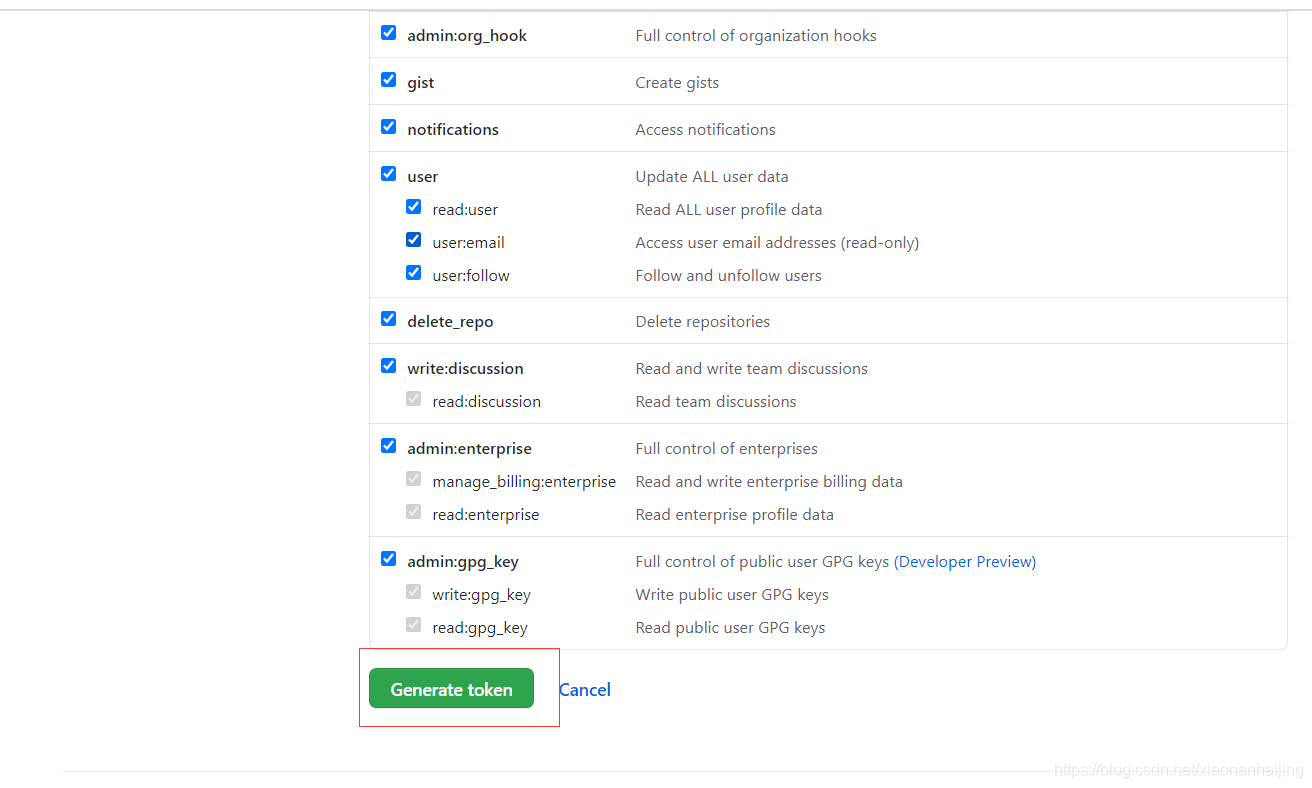Click the manage_billing:enterprise label

(524, 482)
